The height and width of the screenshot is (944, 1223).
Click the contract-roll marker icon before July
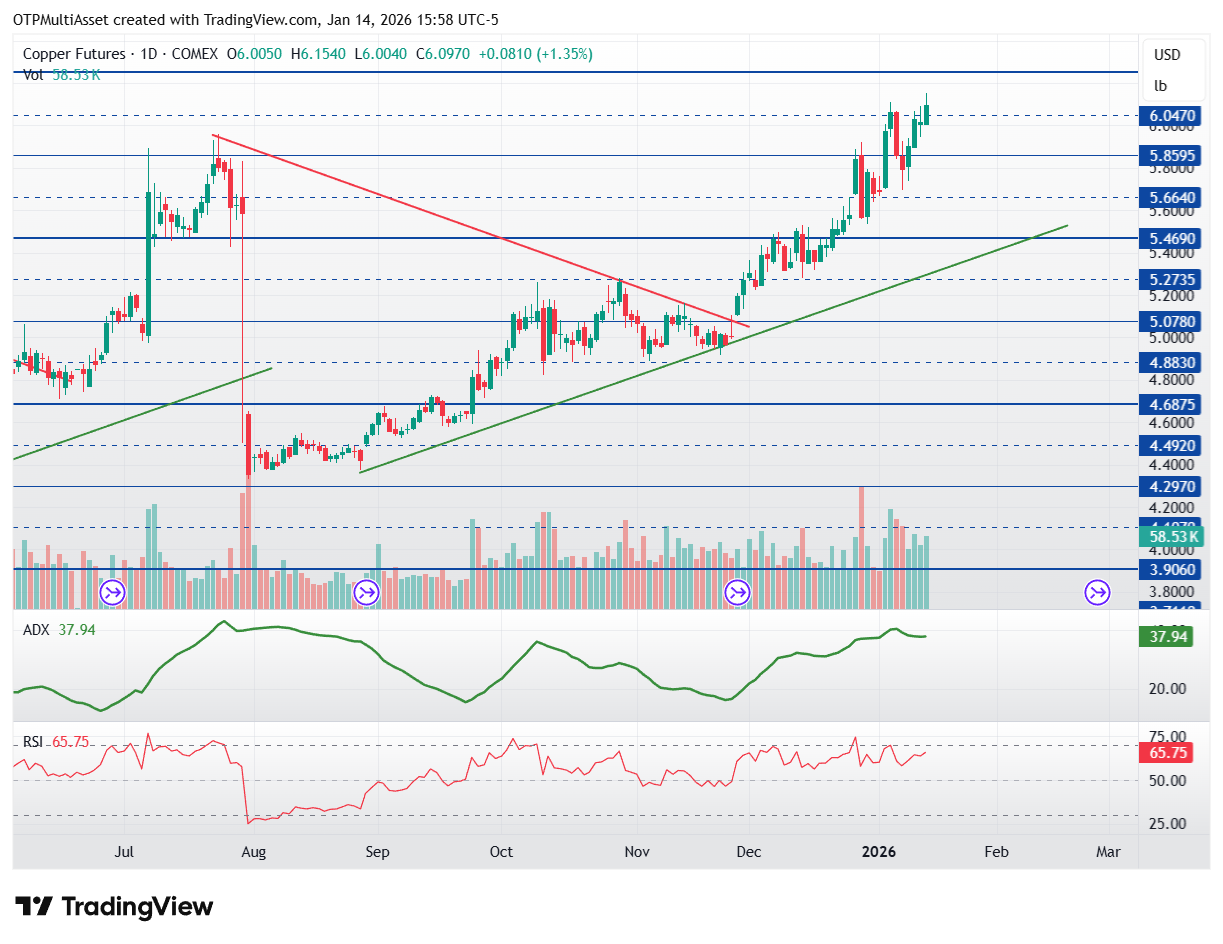111,593
